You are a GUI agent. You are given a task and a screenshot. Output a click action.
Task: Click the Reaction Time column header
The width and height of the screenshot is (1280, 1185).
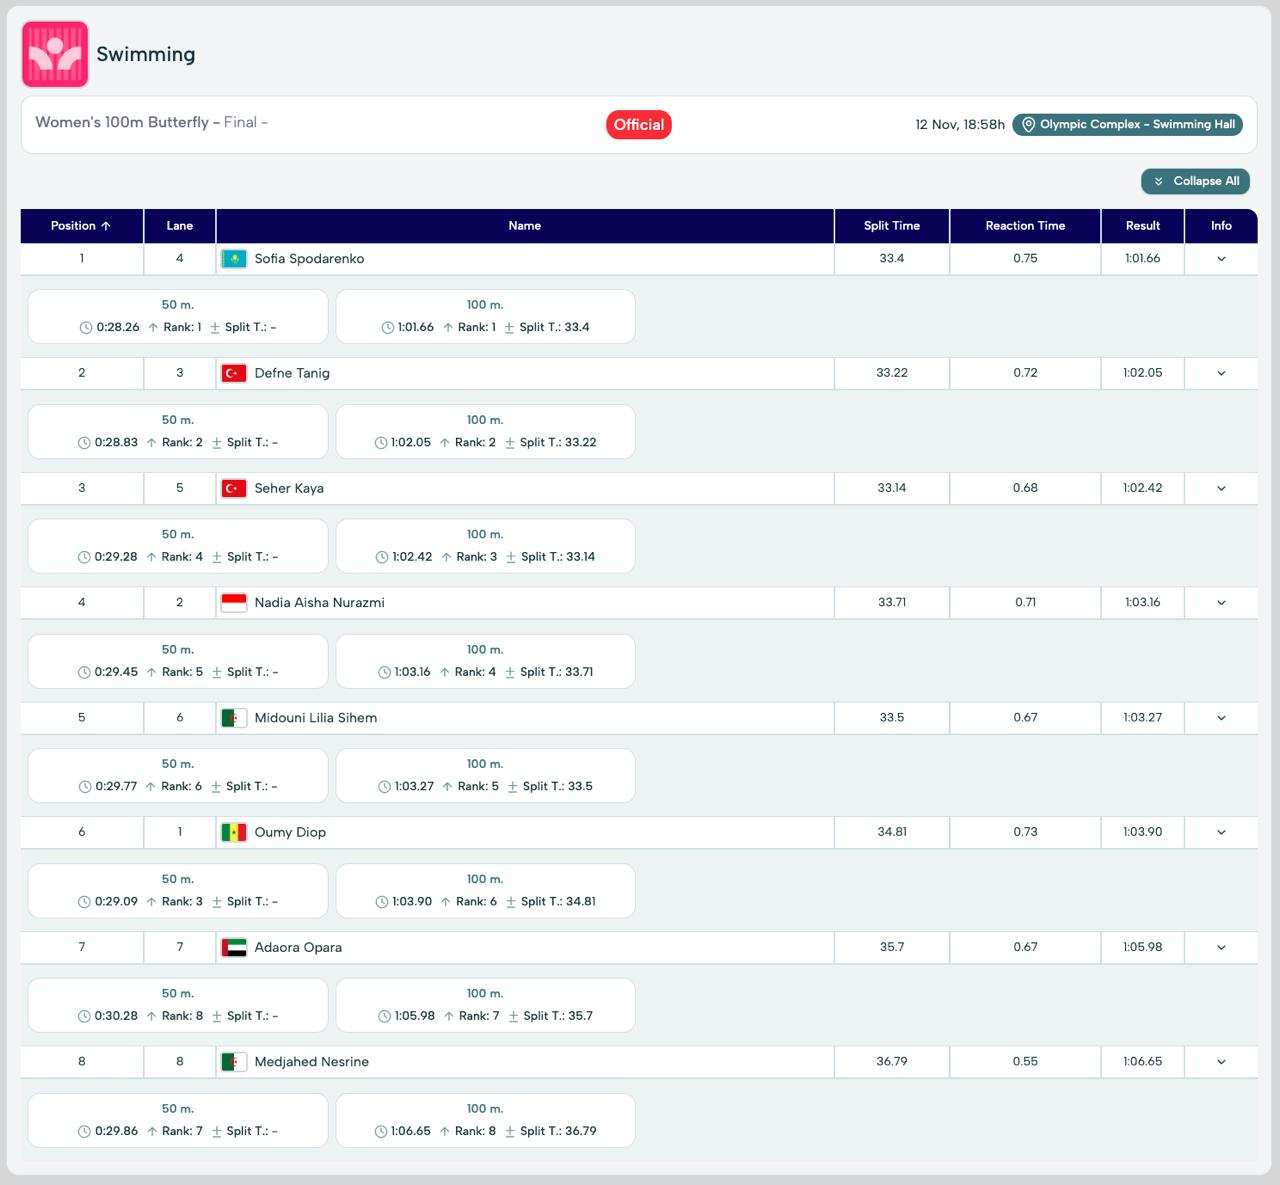pyautogui.click(x=1025, y=226)
